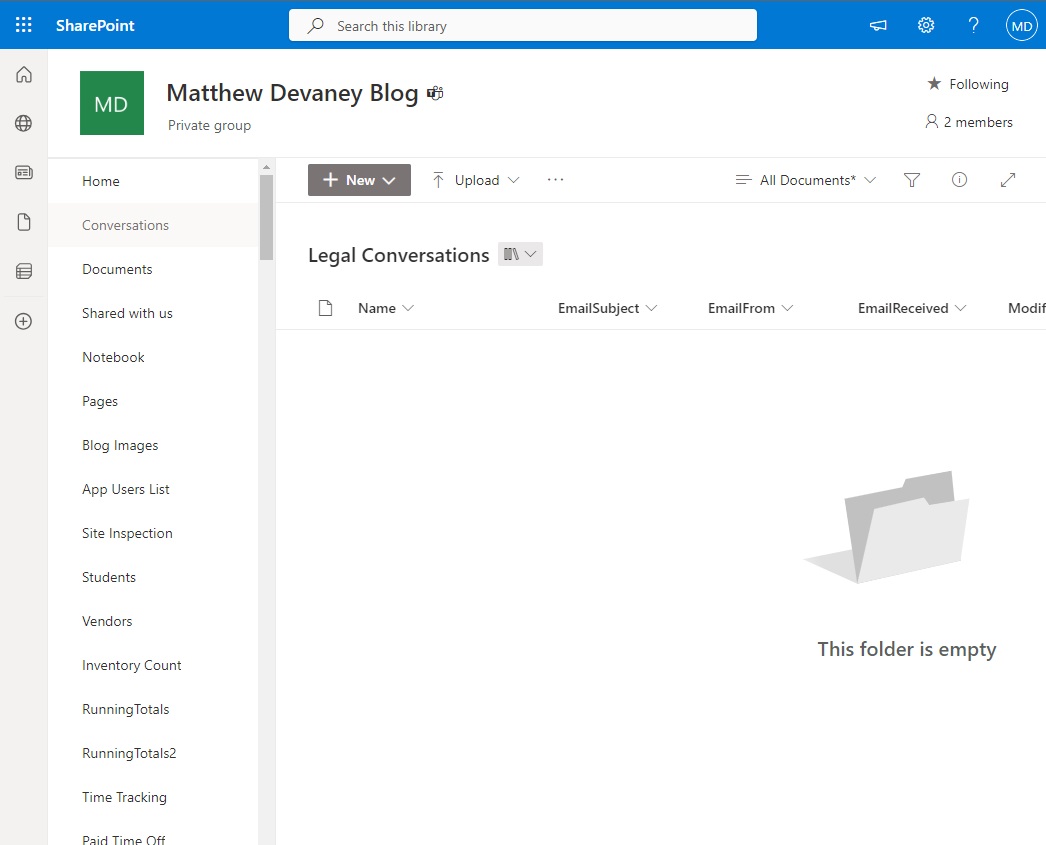
Task: Expand content with the full-screen arrow icon
Action: point(1008,180)
